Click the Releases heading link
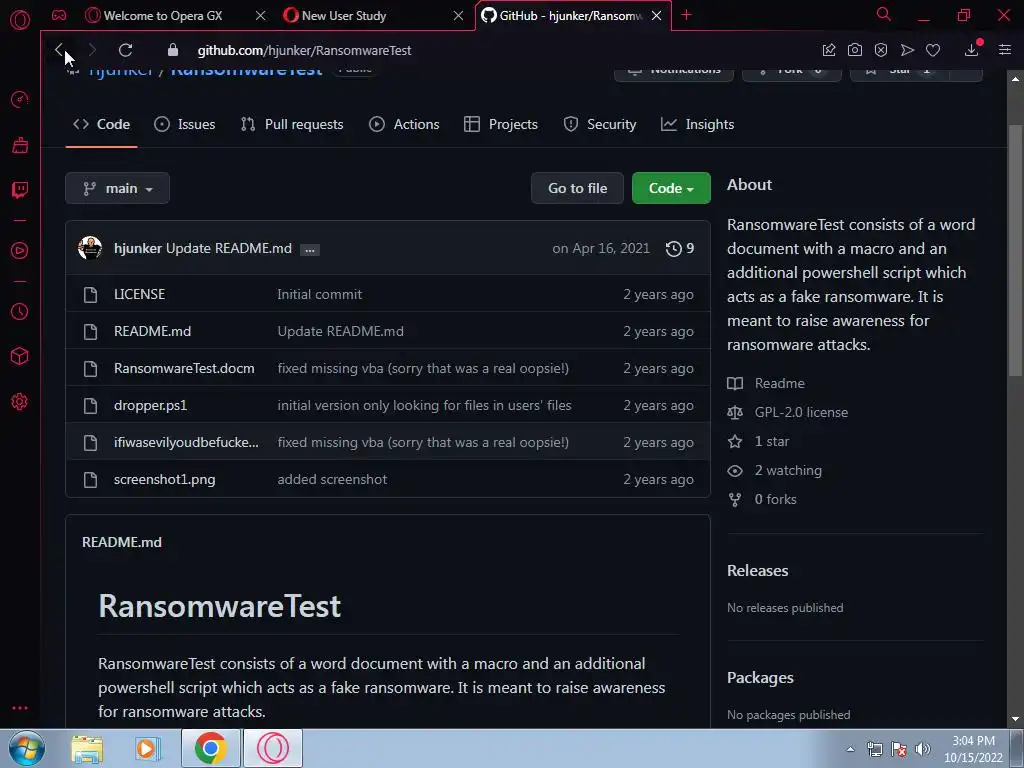 click(x=758, y=571)
